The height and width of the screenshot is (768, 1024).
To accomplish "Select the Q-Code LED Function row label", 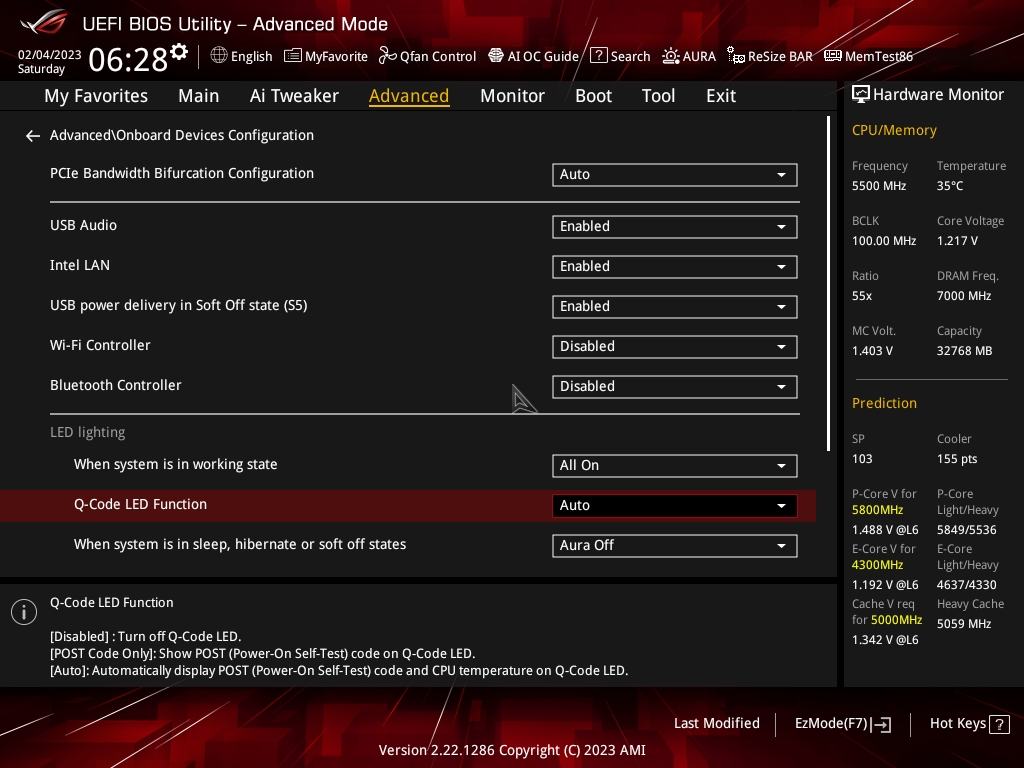I will tap(140, 504).
